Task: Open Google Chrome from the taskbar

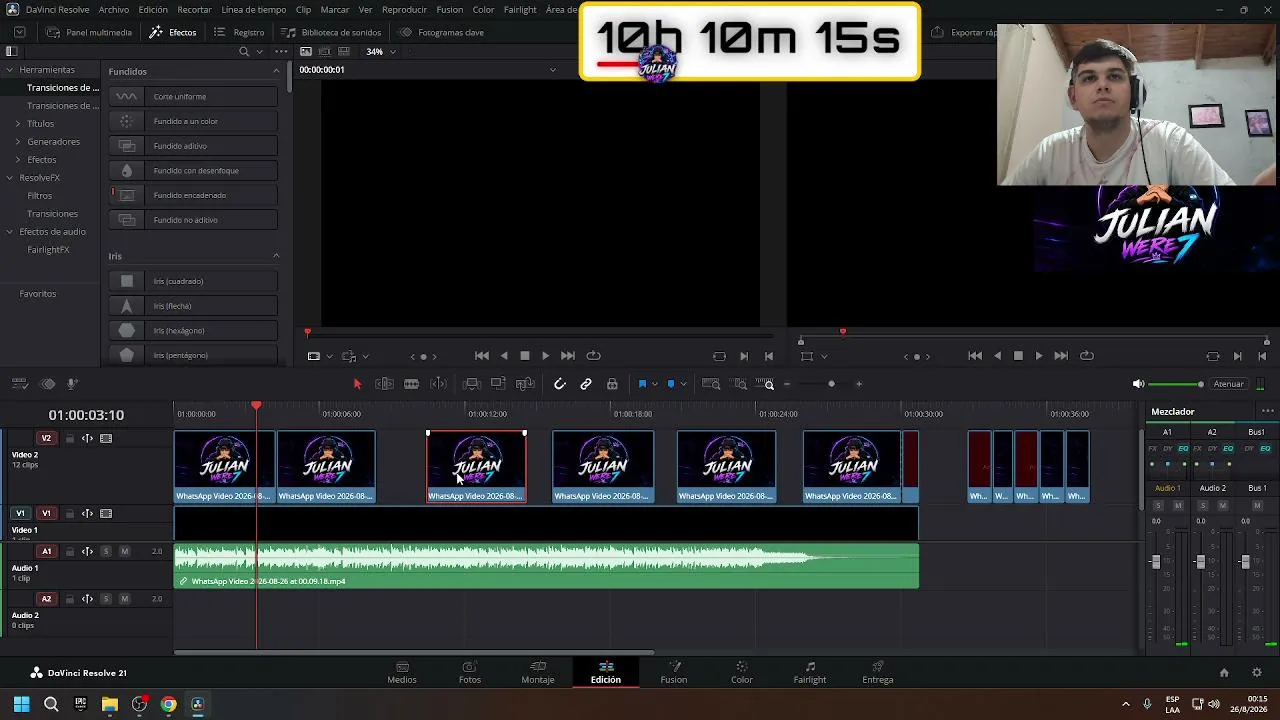Action: [x=168, y=704]
